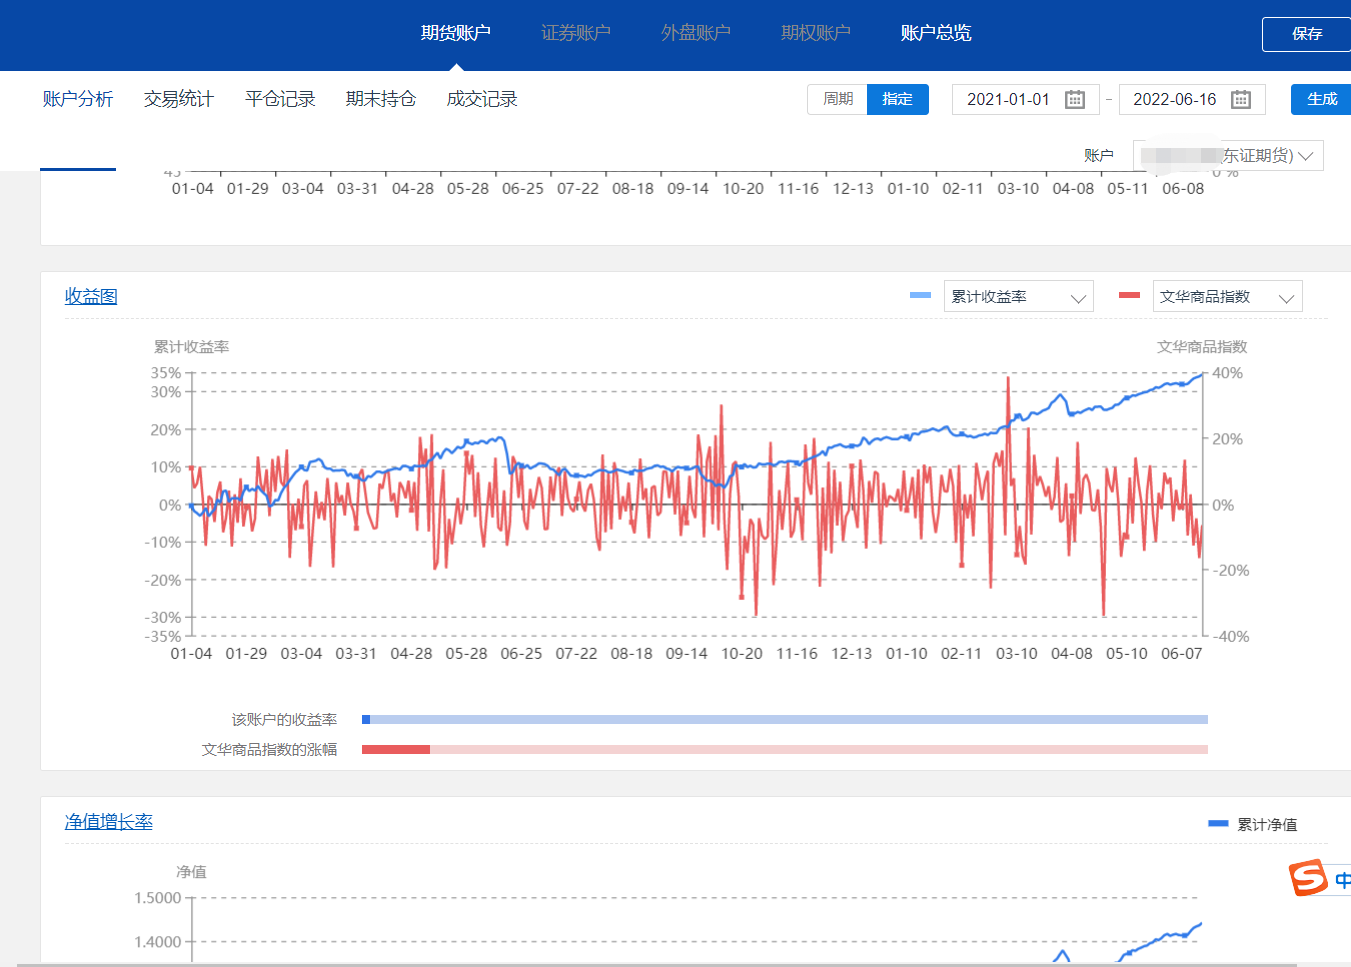Image resolution: width=1351 pixels, height=967 pixels.
Task: Click the blue 累计收益率 legend marker
Action: 921,295
